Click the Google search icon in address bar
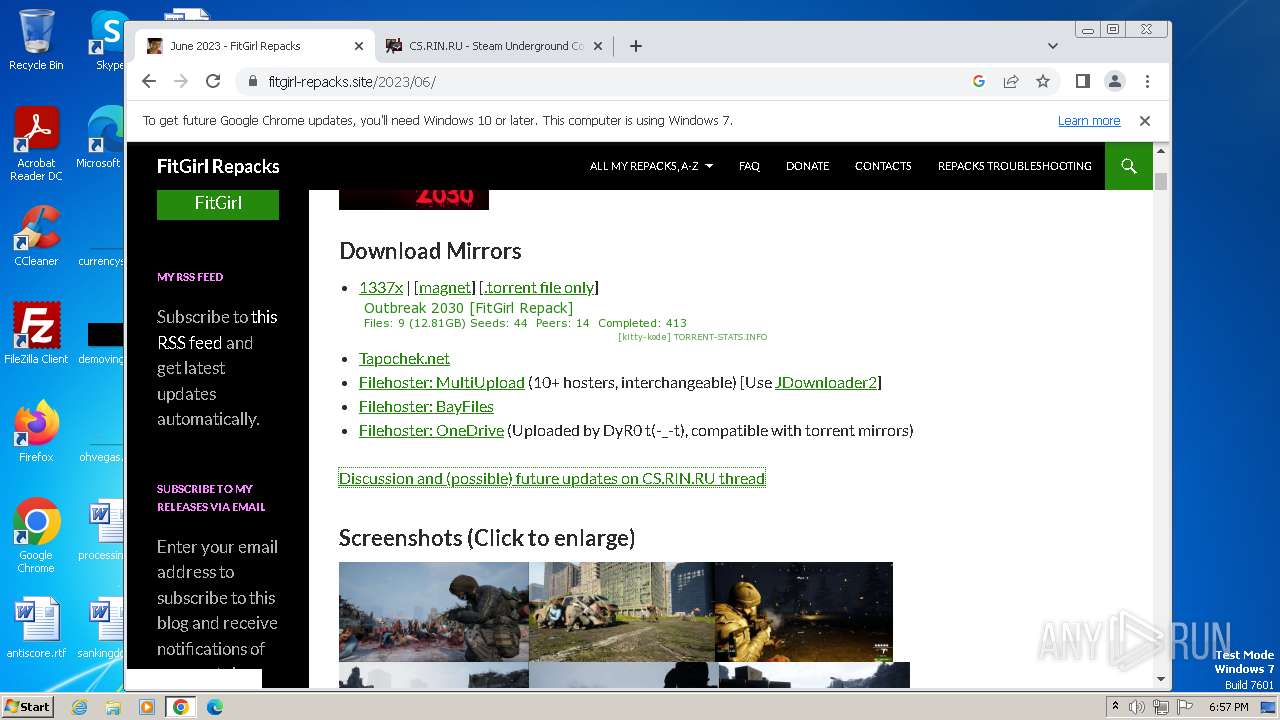1280x720 pixels. pos(979,81)
